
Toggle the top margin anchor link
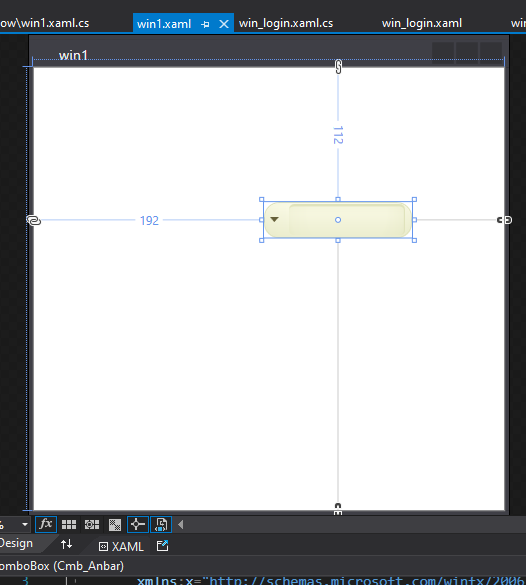tap(338, 66)
